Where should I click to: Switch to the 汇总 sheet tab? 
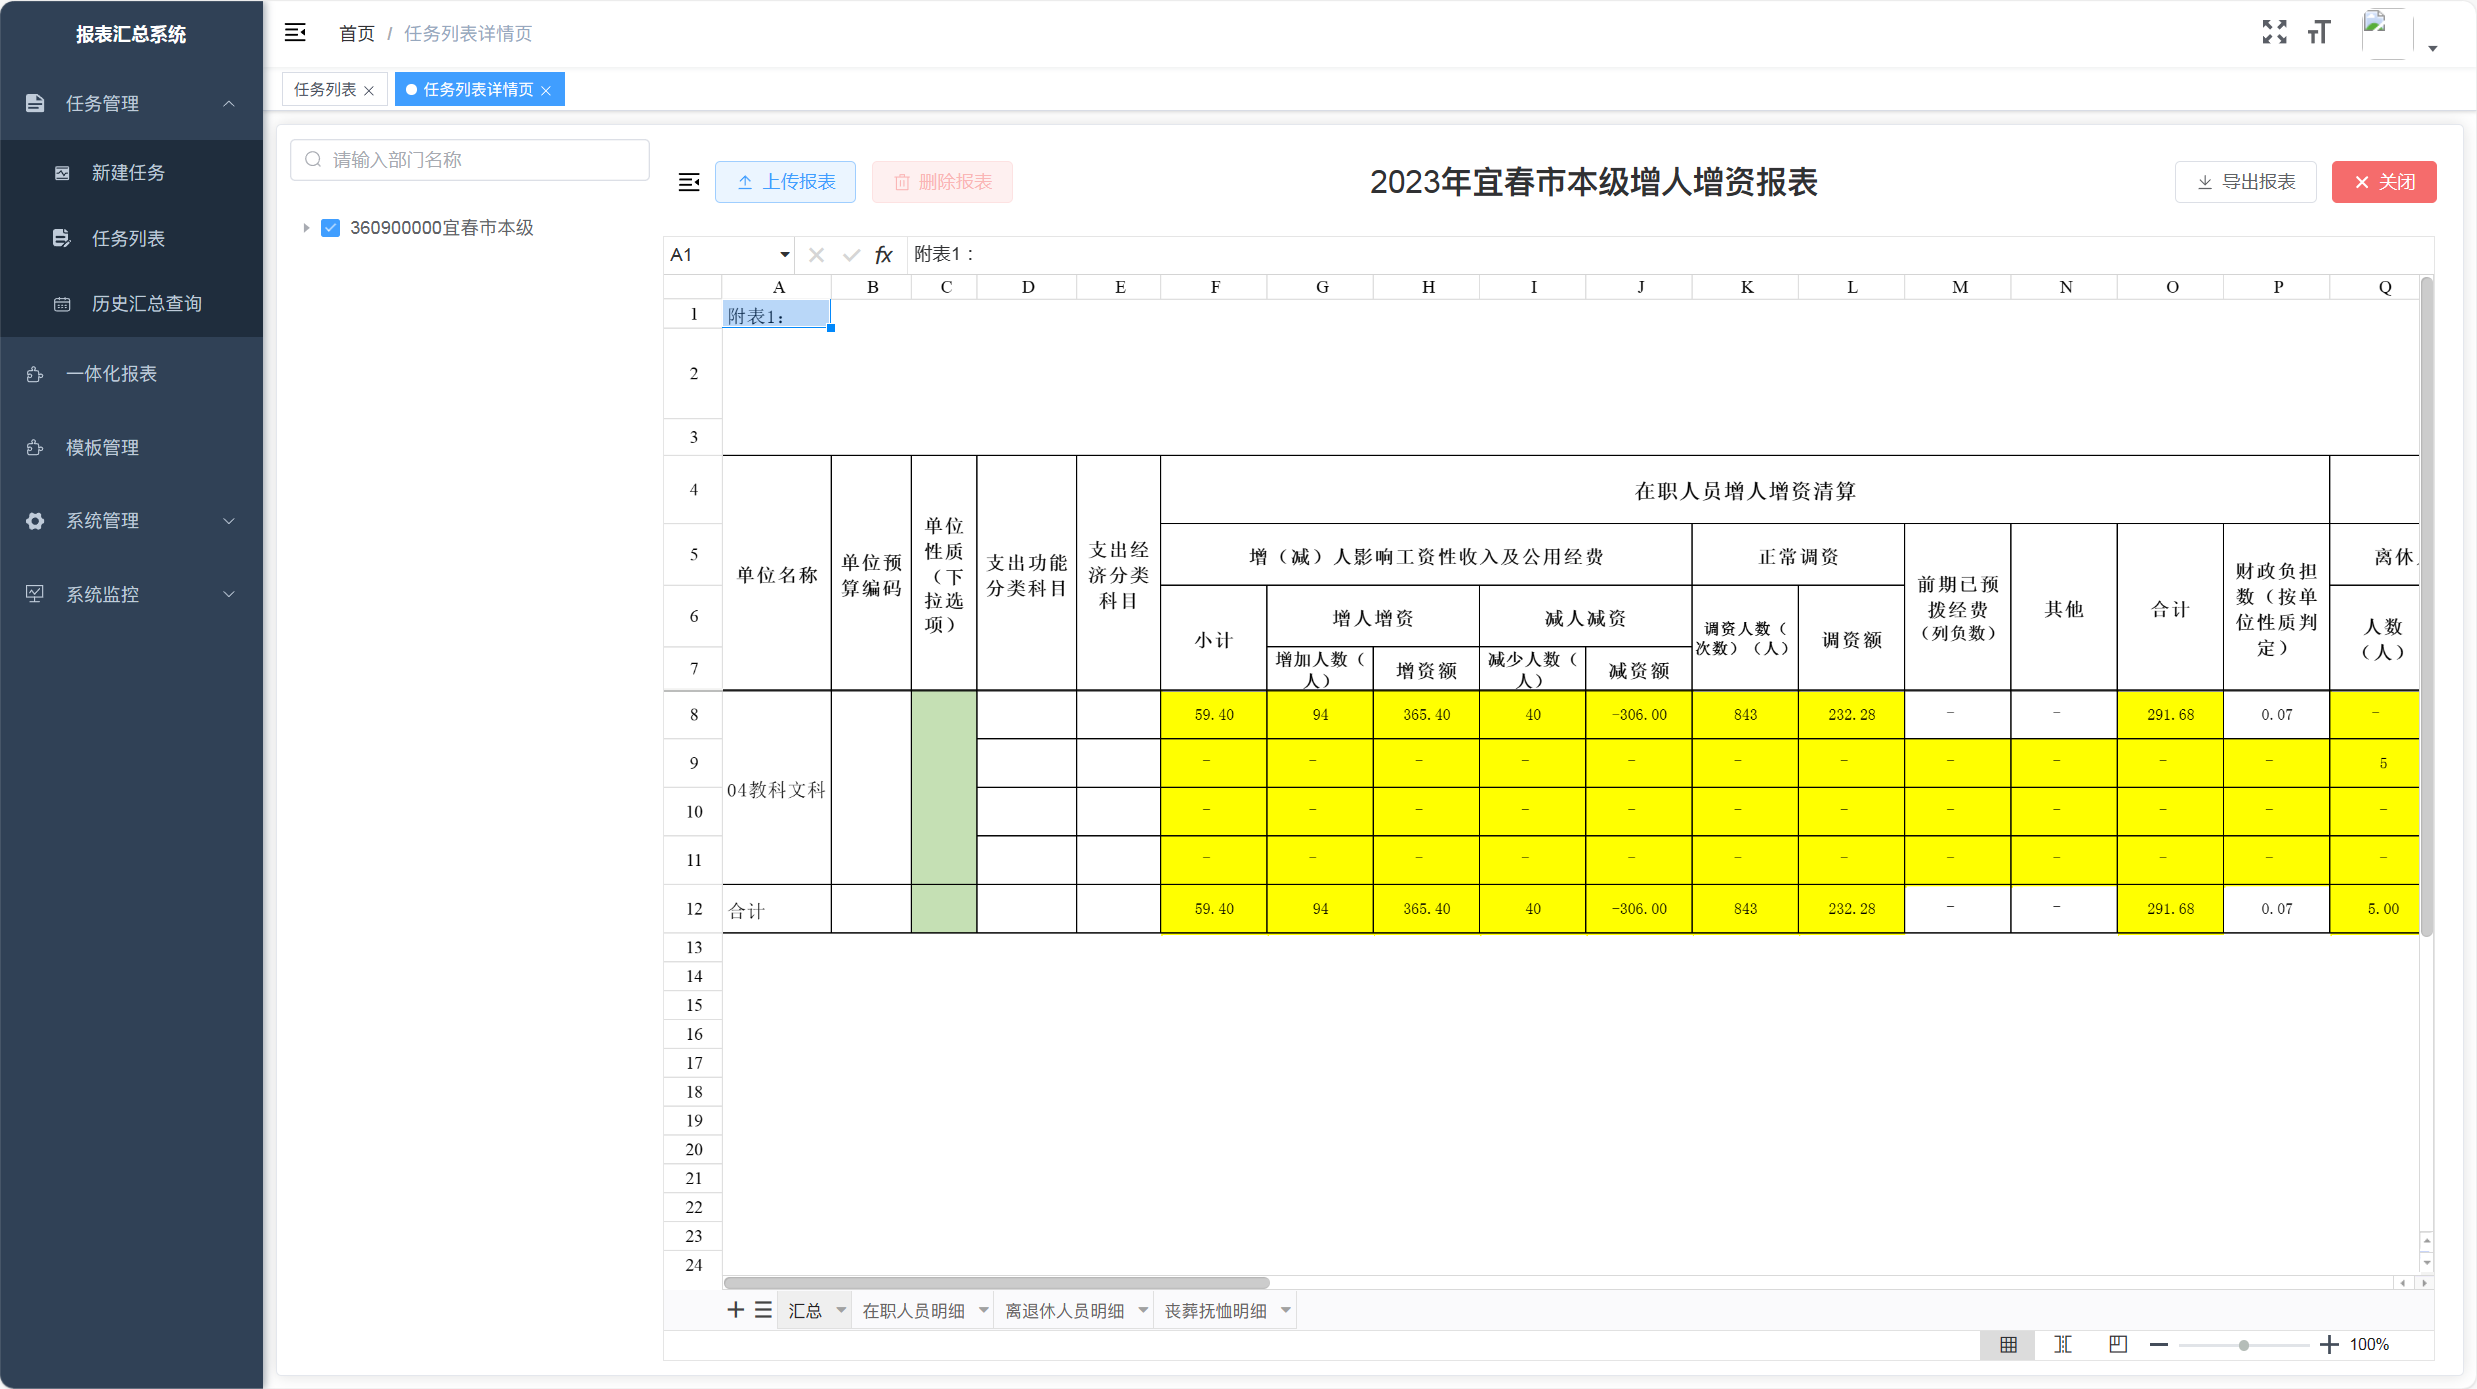point(805,1311)
